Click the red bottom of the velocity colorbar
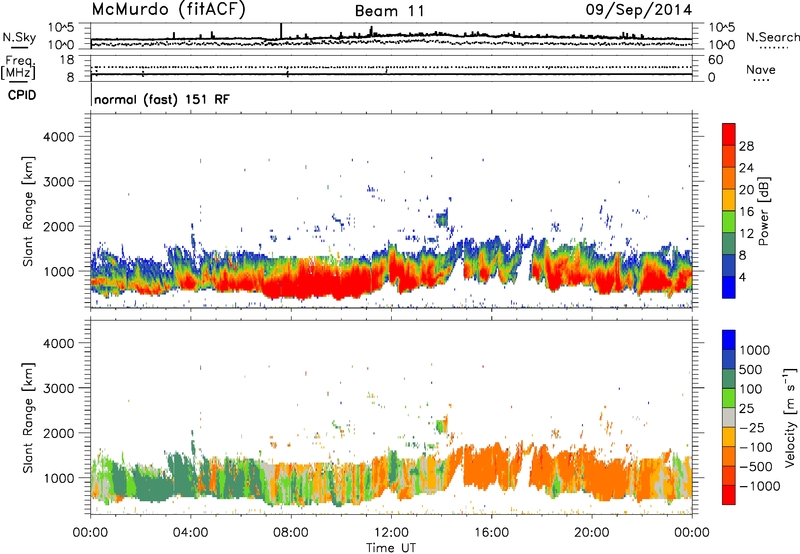 click(729, 495)
